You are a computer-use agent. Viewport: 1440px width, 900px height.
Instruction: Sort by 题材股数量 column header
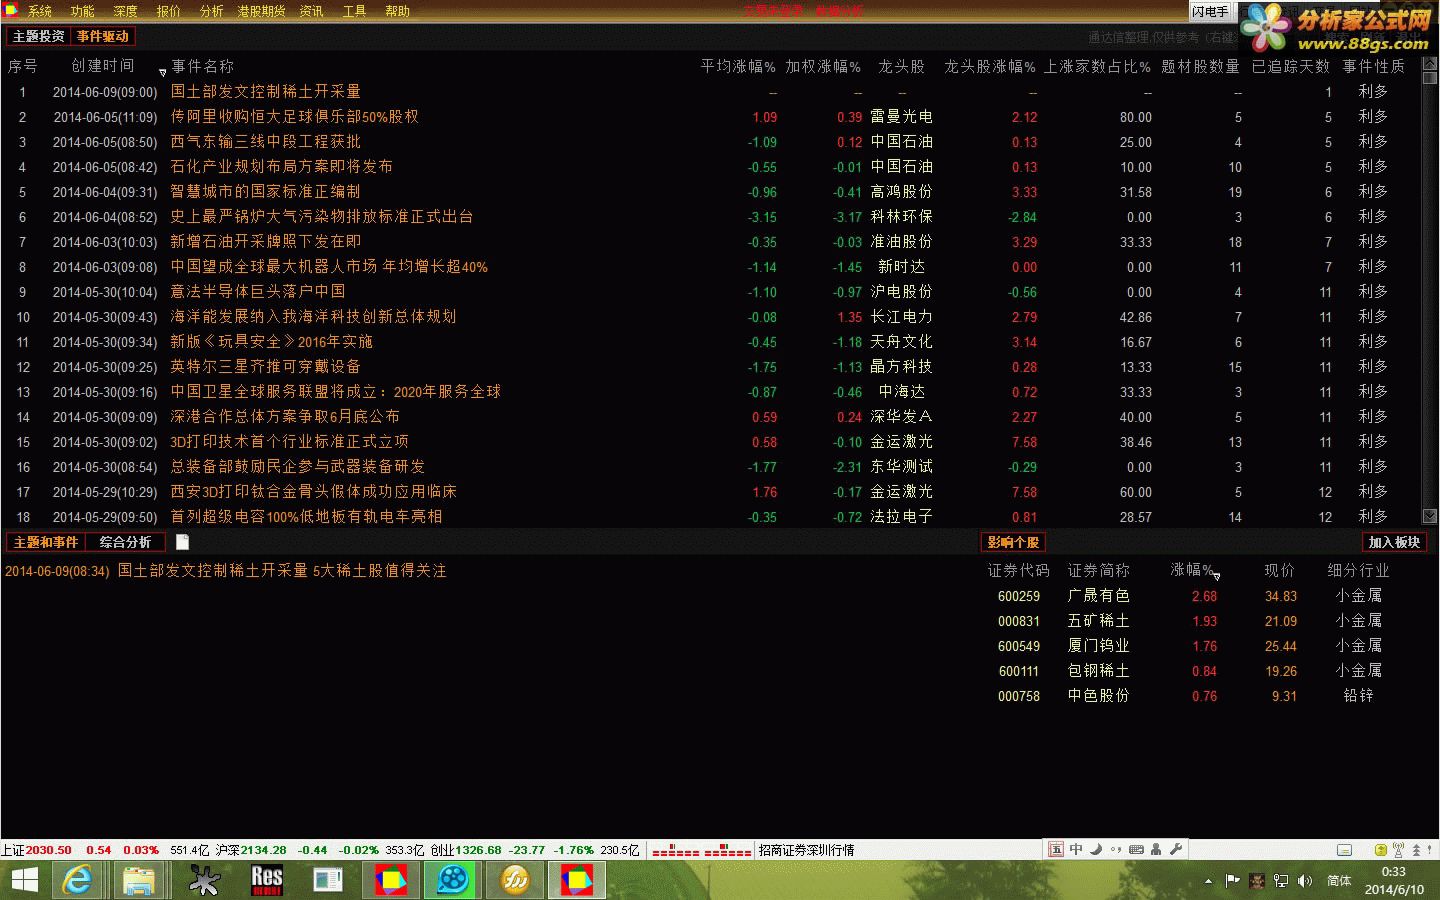[1200, 66]
